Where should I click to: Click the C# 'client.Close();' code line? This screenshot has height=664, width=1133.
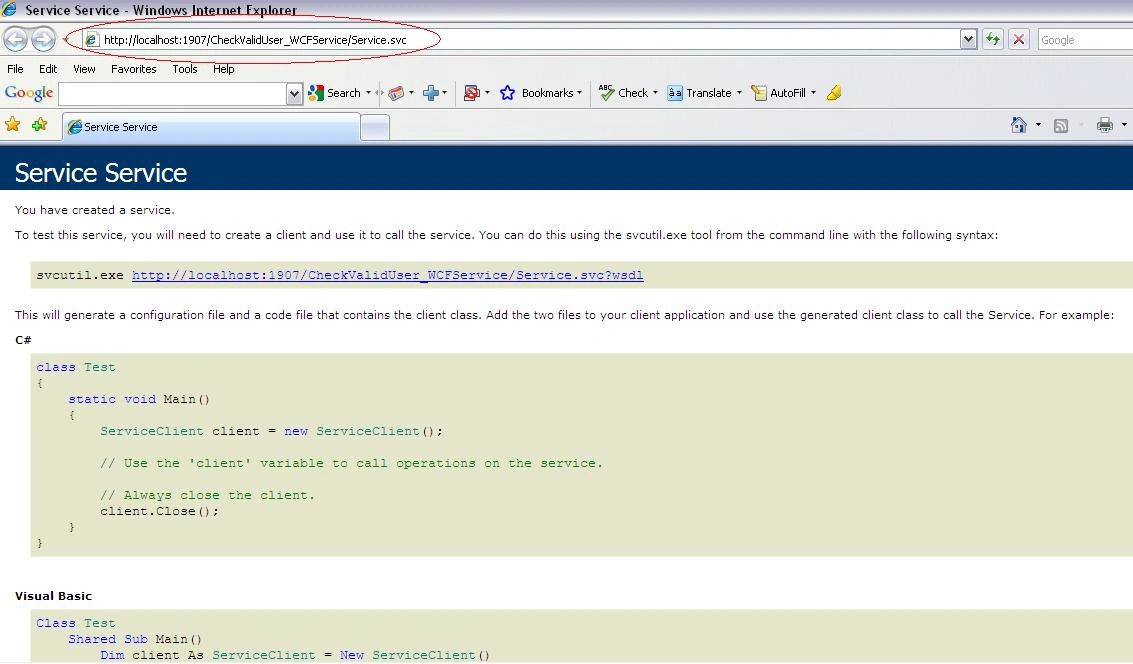pyautogui.click(x=159, y=511)
